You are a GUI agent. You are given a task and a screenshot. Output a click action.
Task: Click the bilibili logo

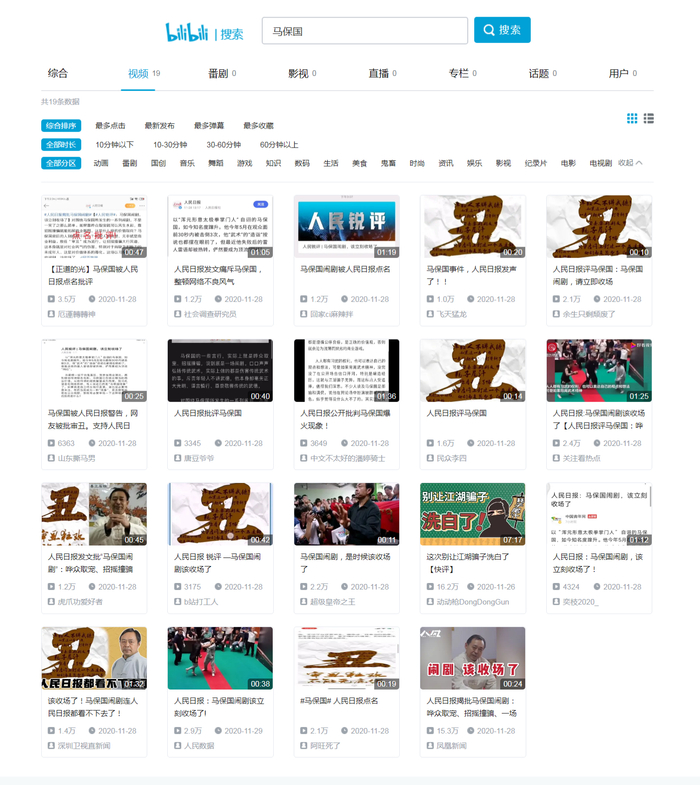point(187,32)
